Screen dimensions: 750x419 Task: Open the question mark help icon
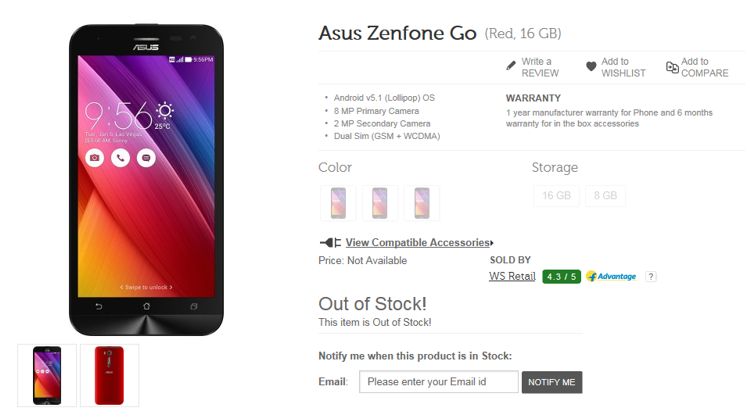click(x=651, y=276)
